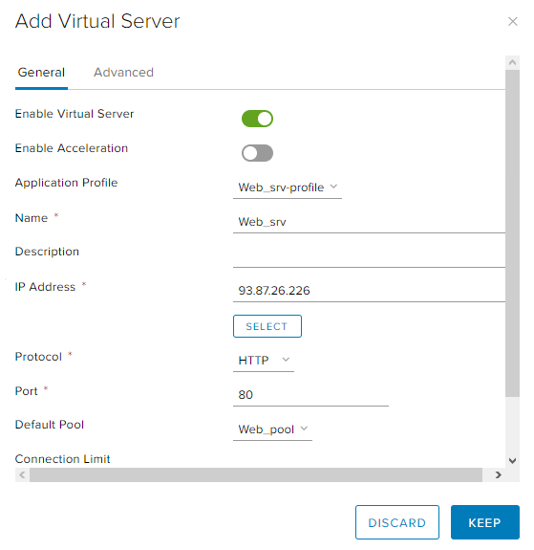Viewport: 534px width, 550px height.
Task: Open the Default Pool Web_pool dropdown
Action: tap(273, 429)
